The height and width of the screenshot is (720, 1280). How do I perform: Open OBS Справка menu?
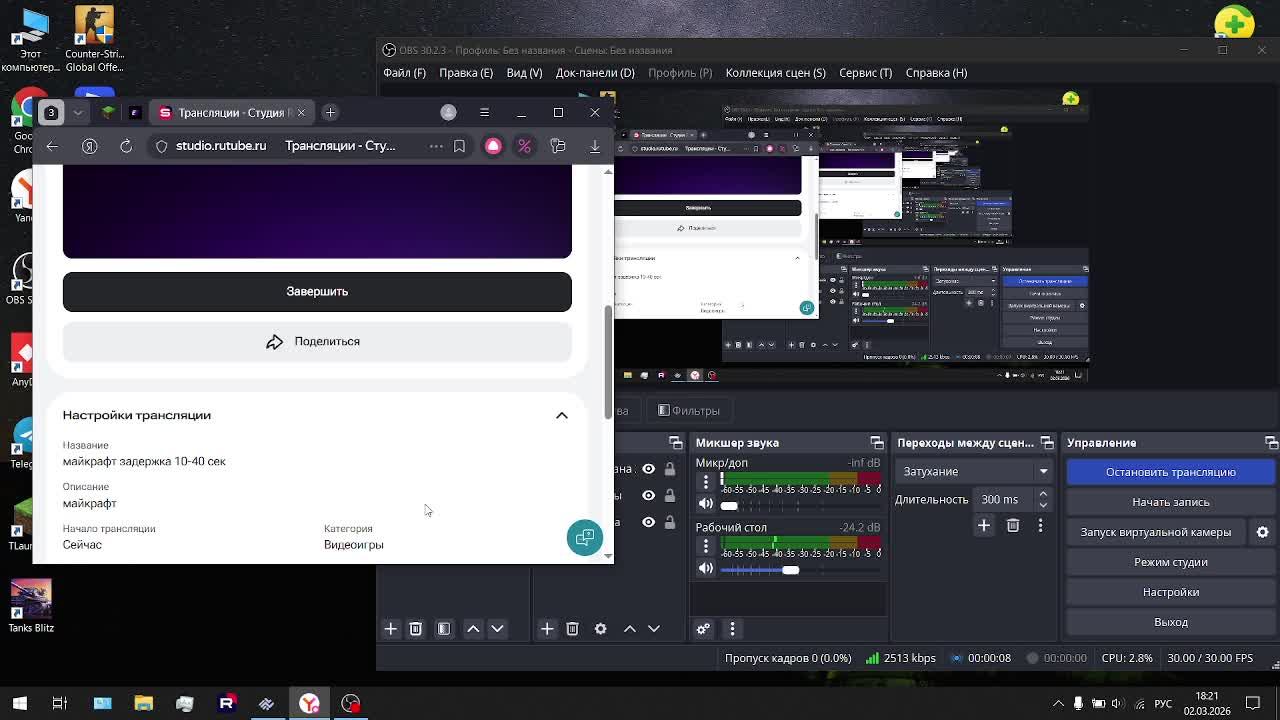point(936,73)
